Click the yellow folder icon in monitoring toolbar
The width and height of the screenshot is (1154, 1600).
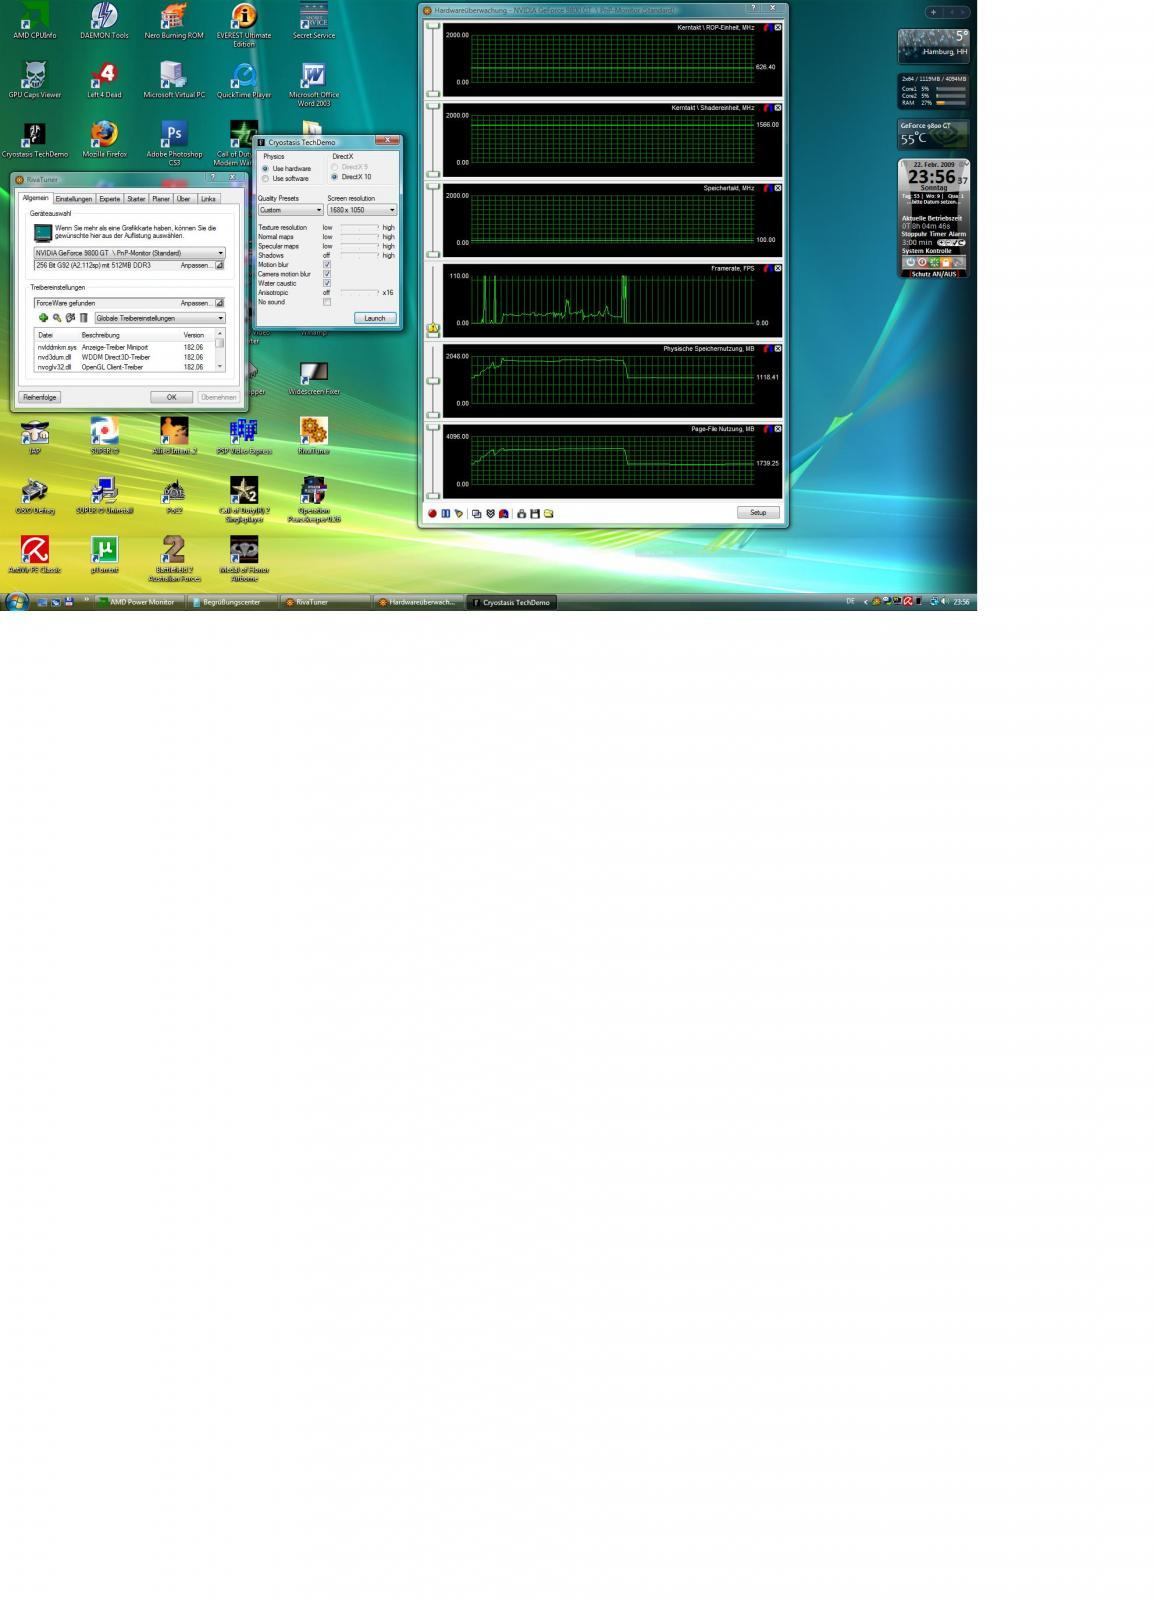548,513
